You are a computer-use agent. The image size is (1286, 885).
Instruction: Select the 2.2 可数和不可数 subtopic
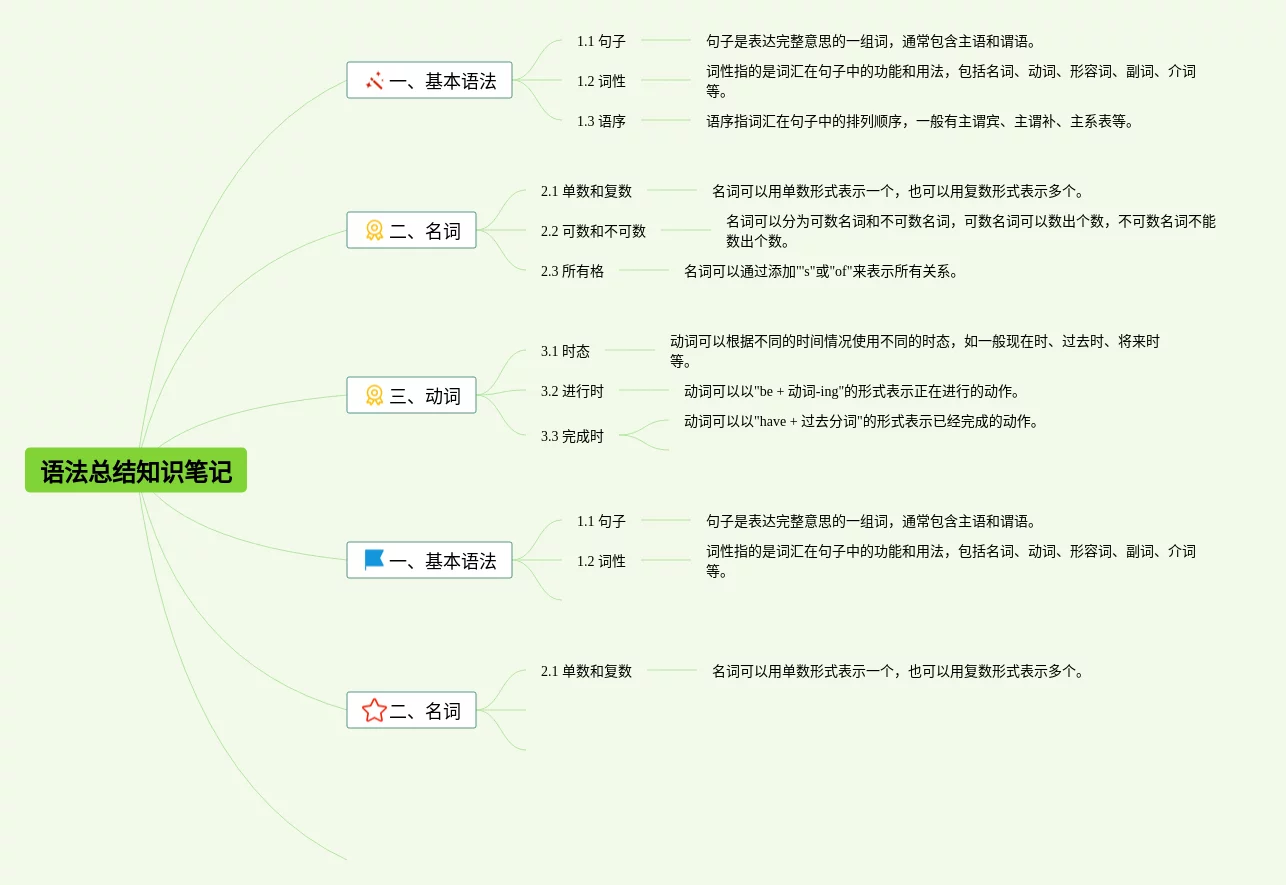[x=593, y=231]
